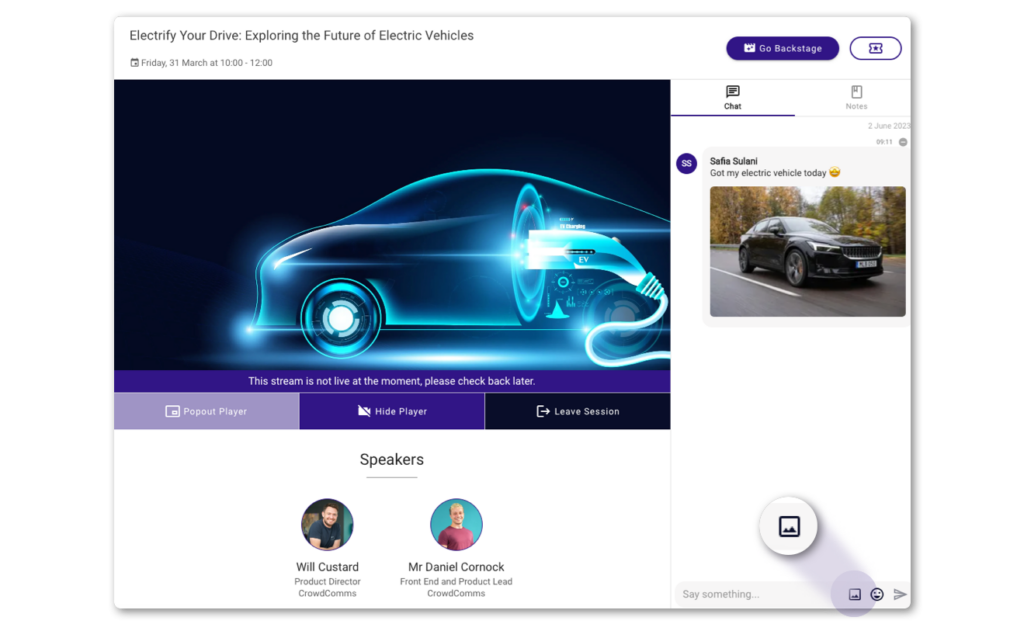Image resolution: width=1024 pixels, height=624 pixels.
Task: Click Mr Daniel Cornock's speaker photo
Action: pos(456,524)
